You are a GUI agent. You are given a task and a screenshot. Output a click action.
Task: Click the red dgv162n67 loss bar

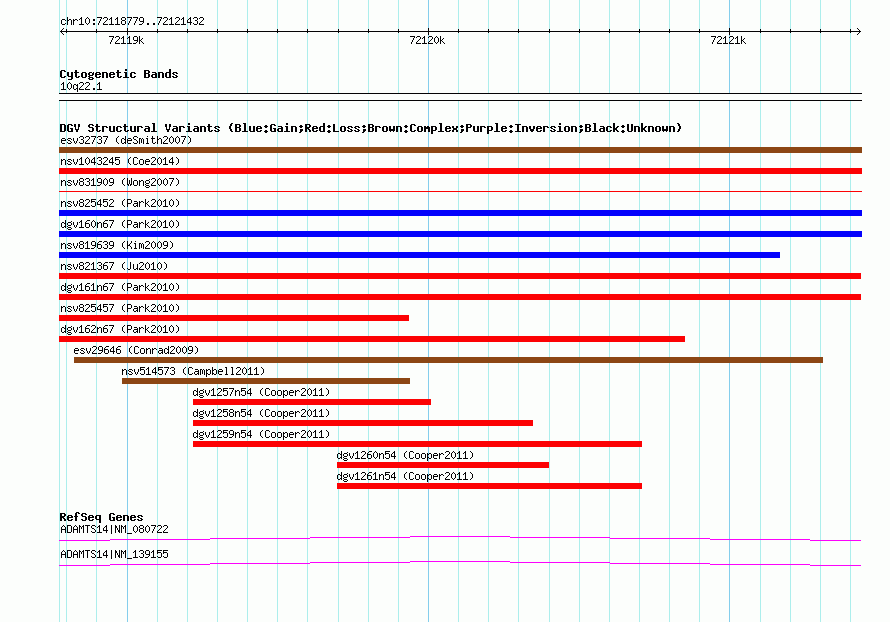372,339
